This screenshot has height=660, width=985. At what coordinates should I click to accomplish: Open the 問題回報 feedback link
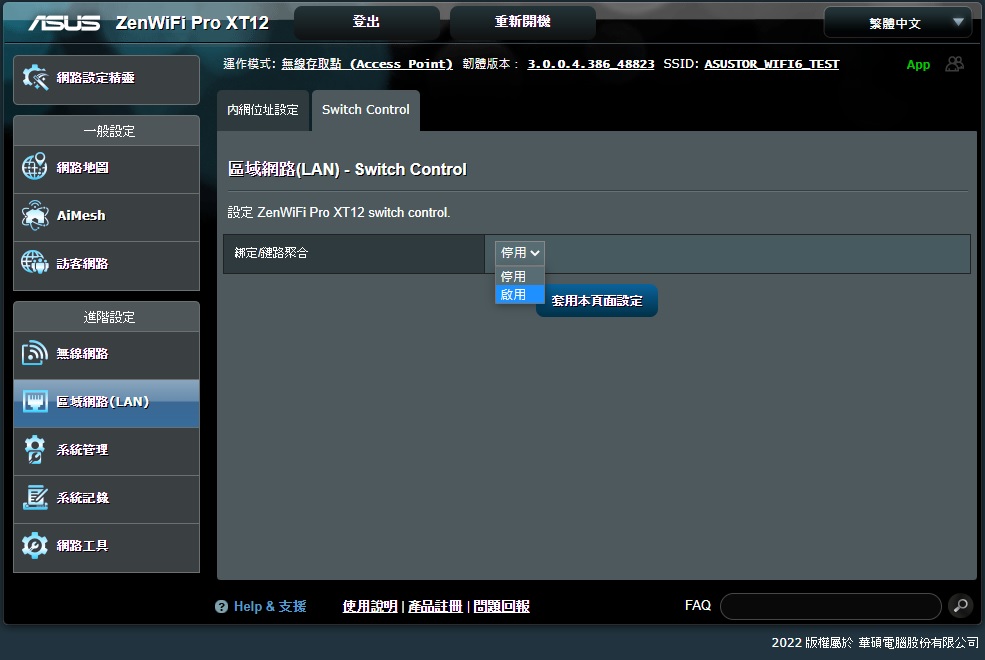point(501,607)
